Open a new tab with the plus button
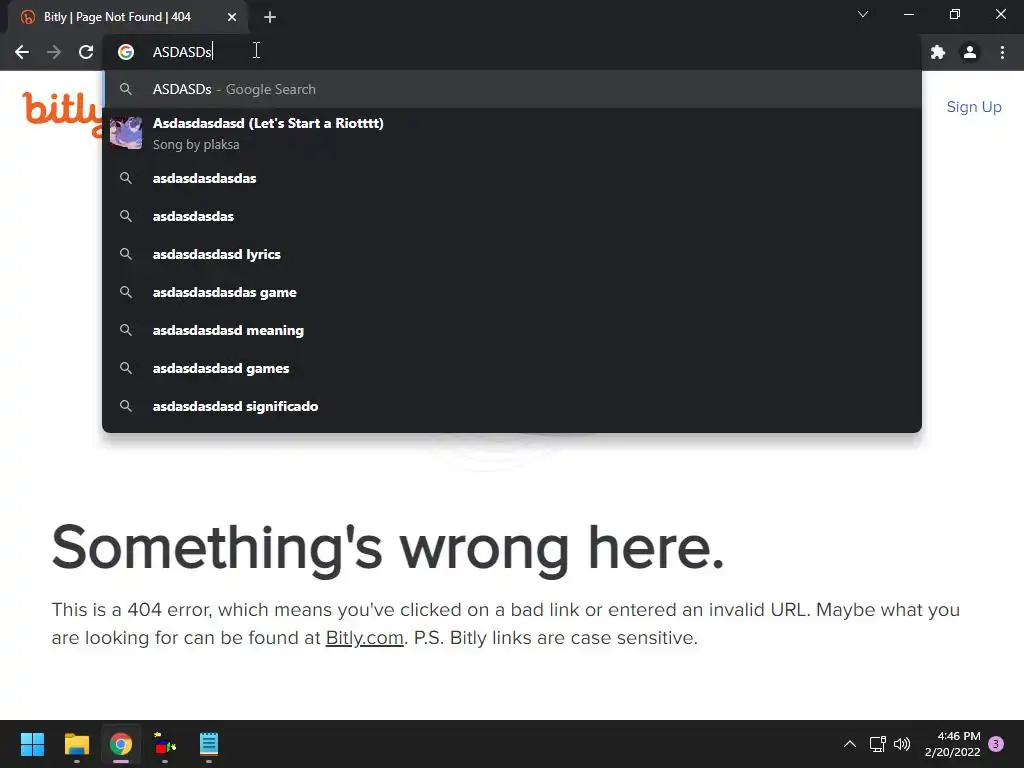This screenshot has height=768, width=1024. [270, 17]
